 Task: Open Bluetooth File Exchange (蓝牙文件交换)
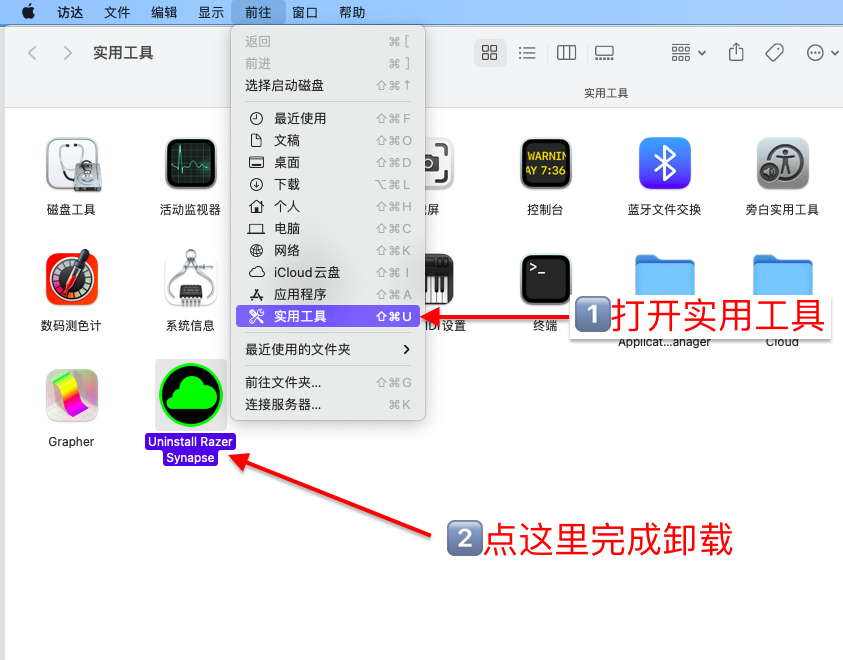coord(665,164)
